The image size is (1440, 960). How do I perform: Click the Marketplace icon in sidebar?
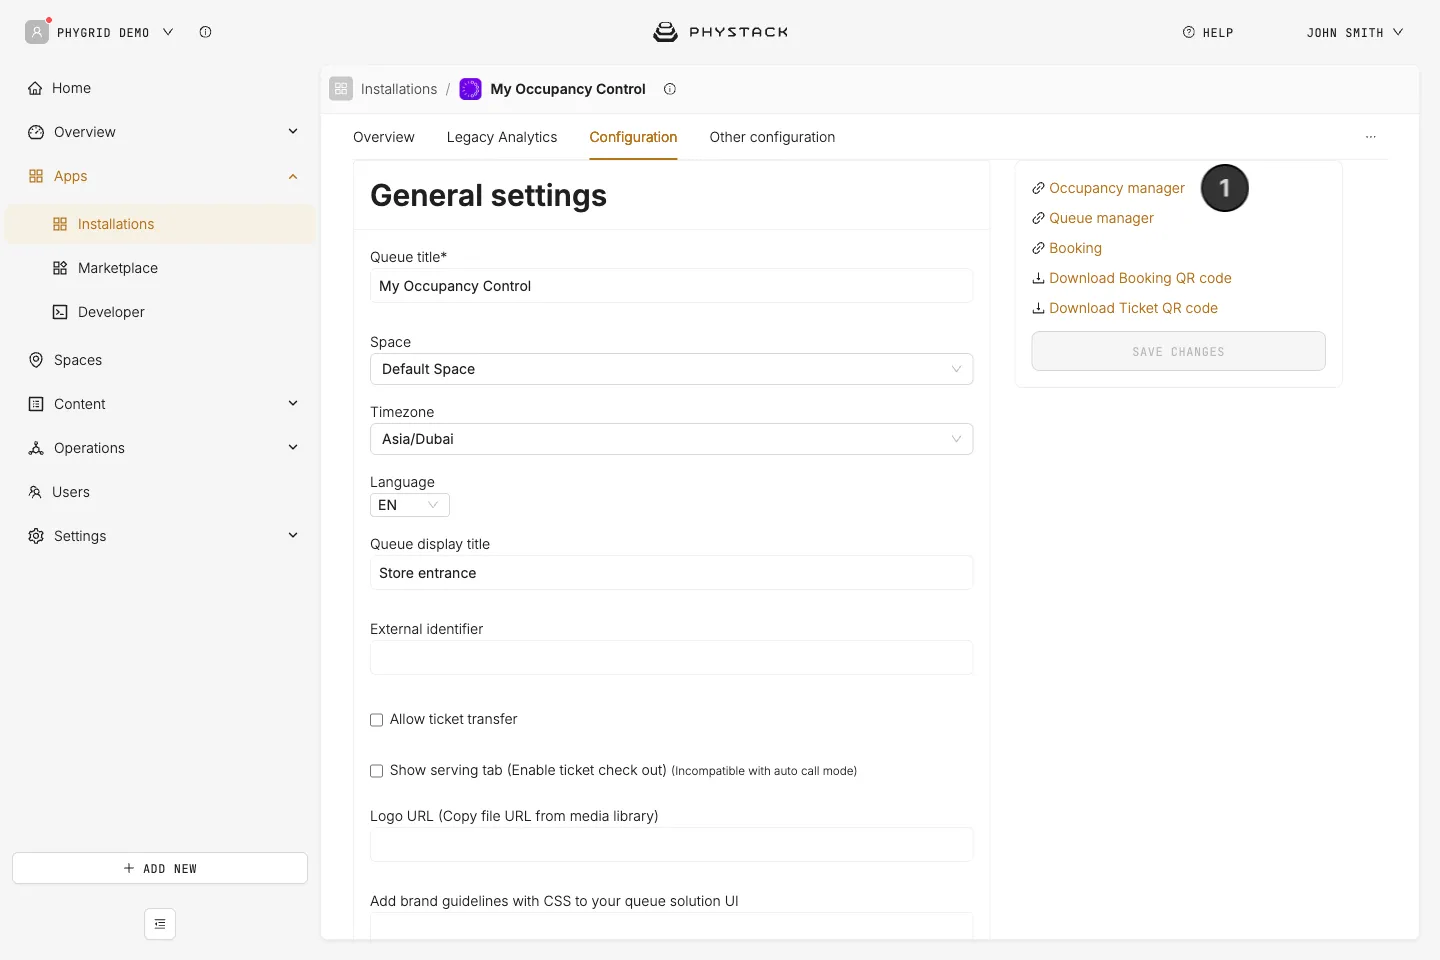60,268
